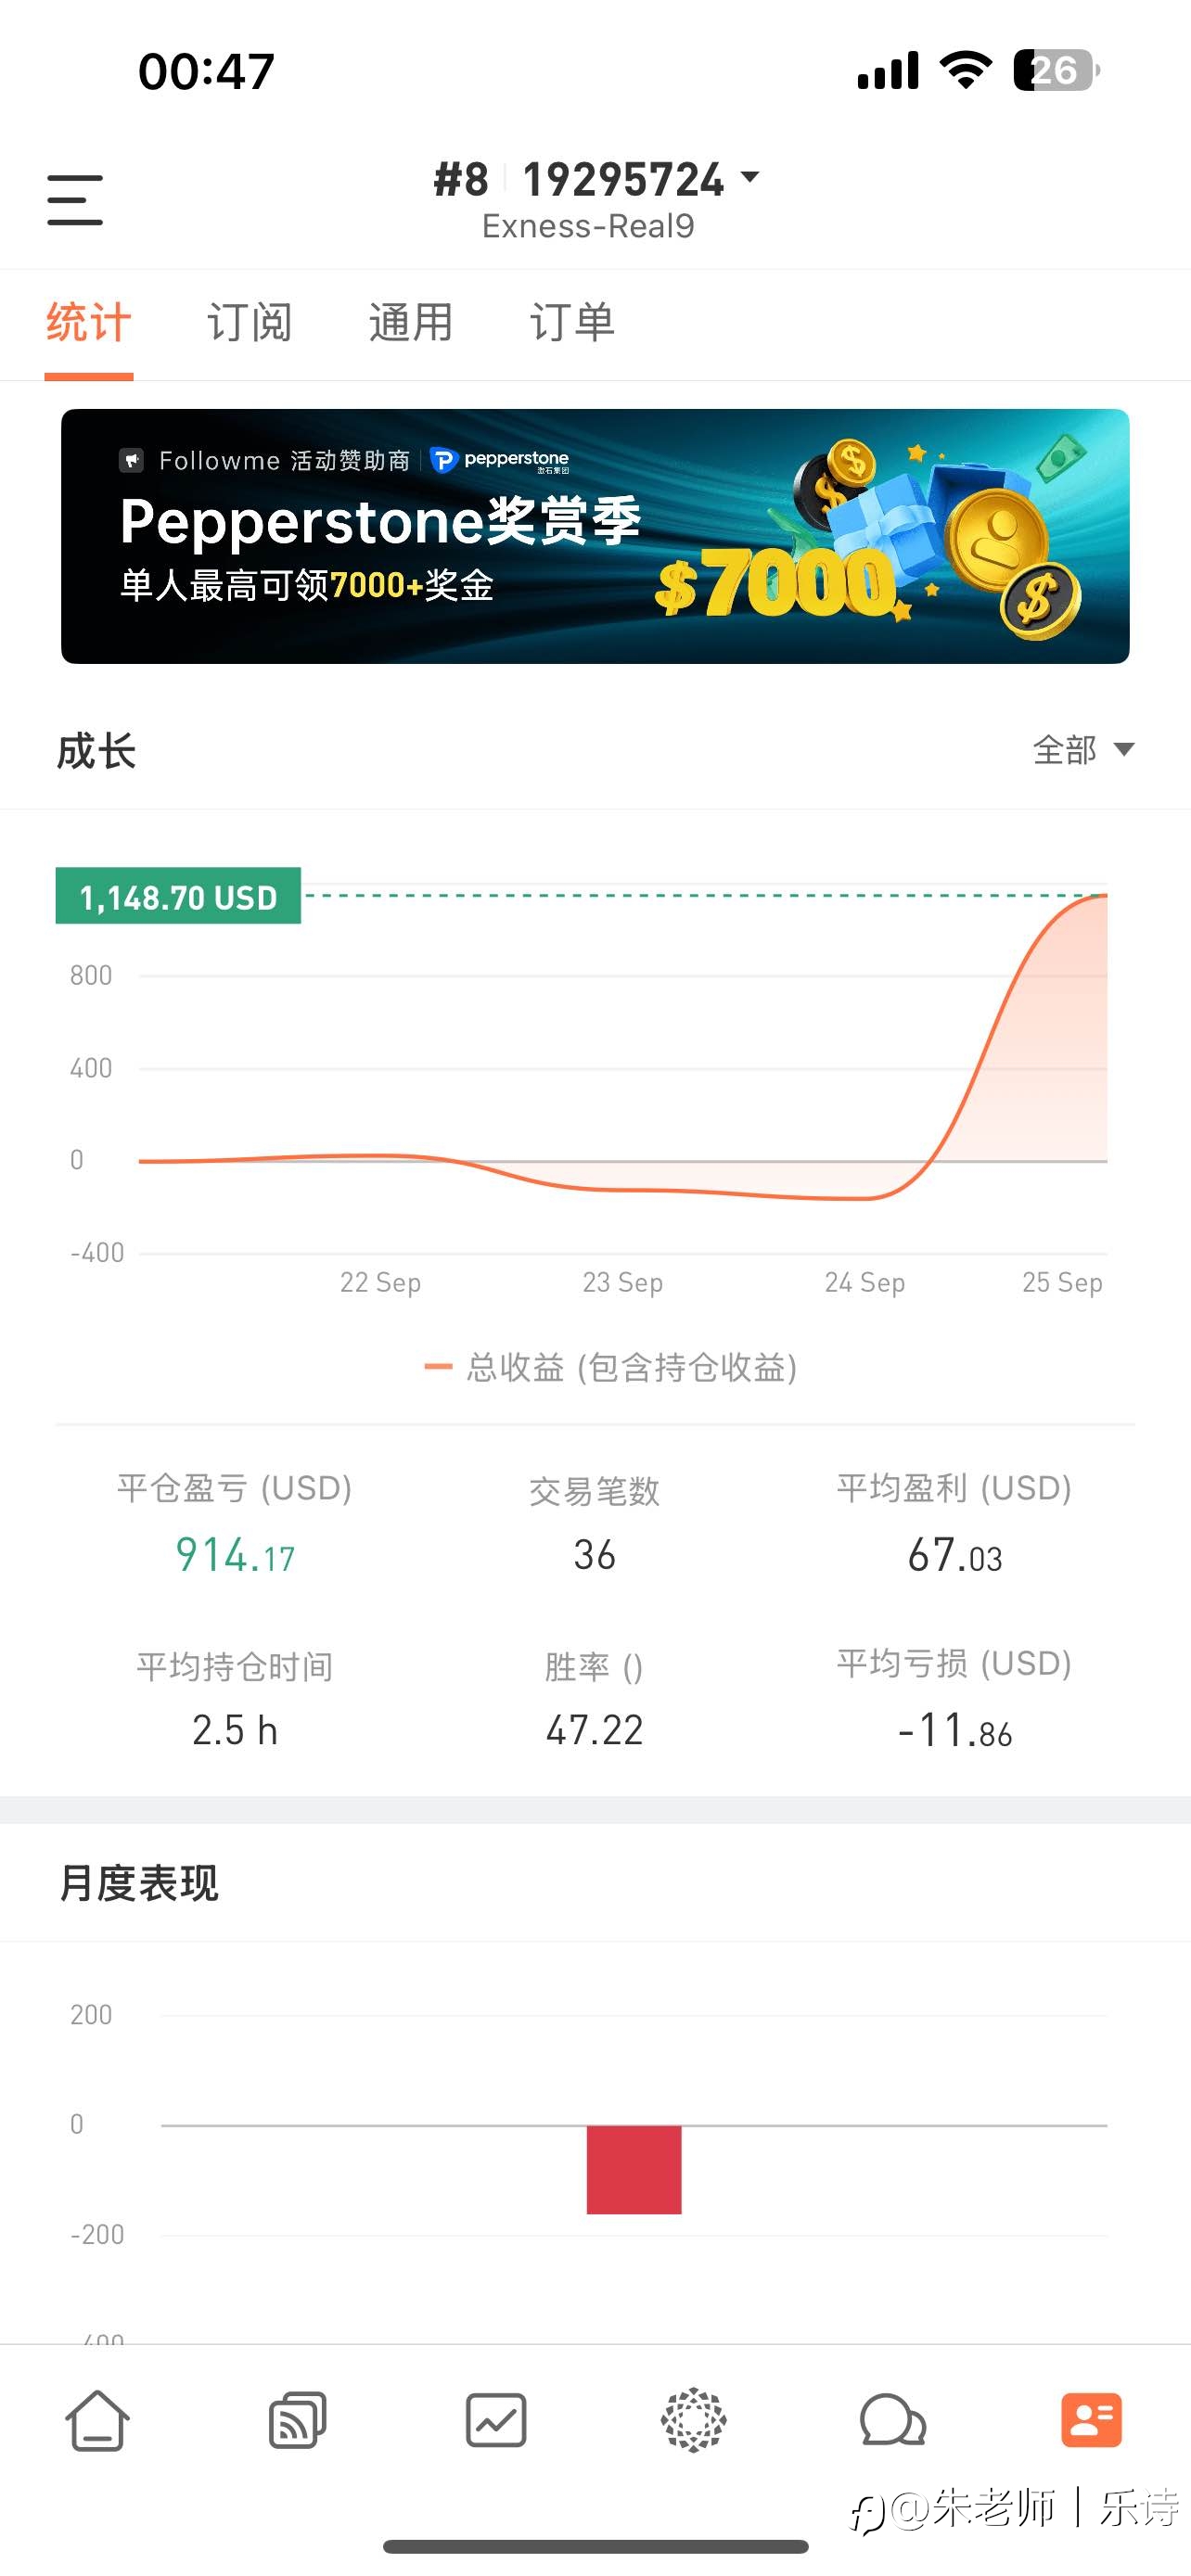Open the hamburger side menu

click(75, 200)
